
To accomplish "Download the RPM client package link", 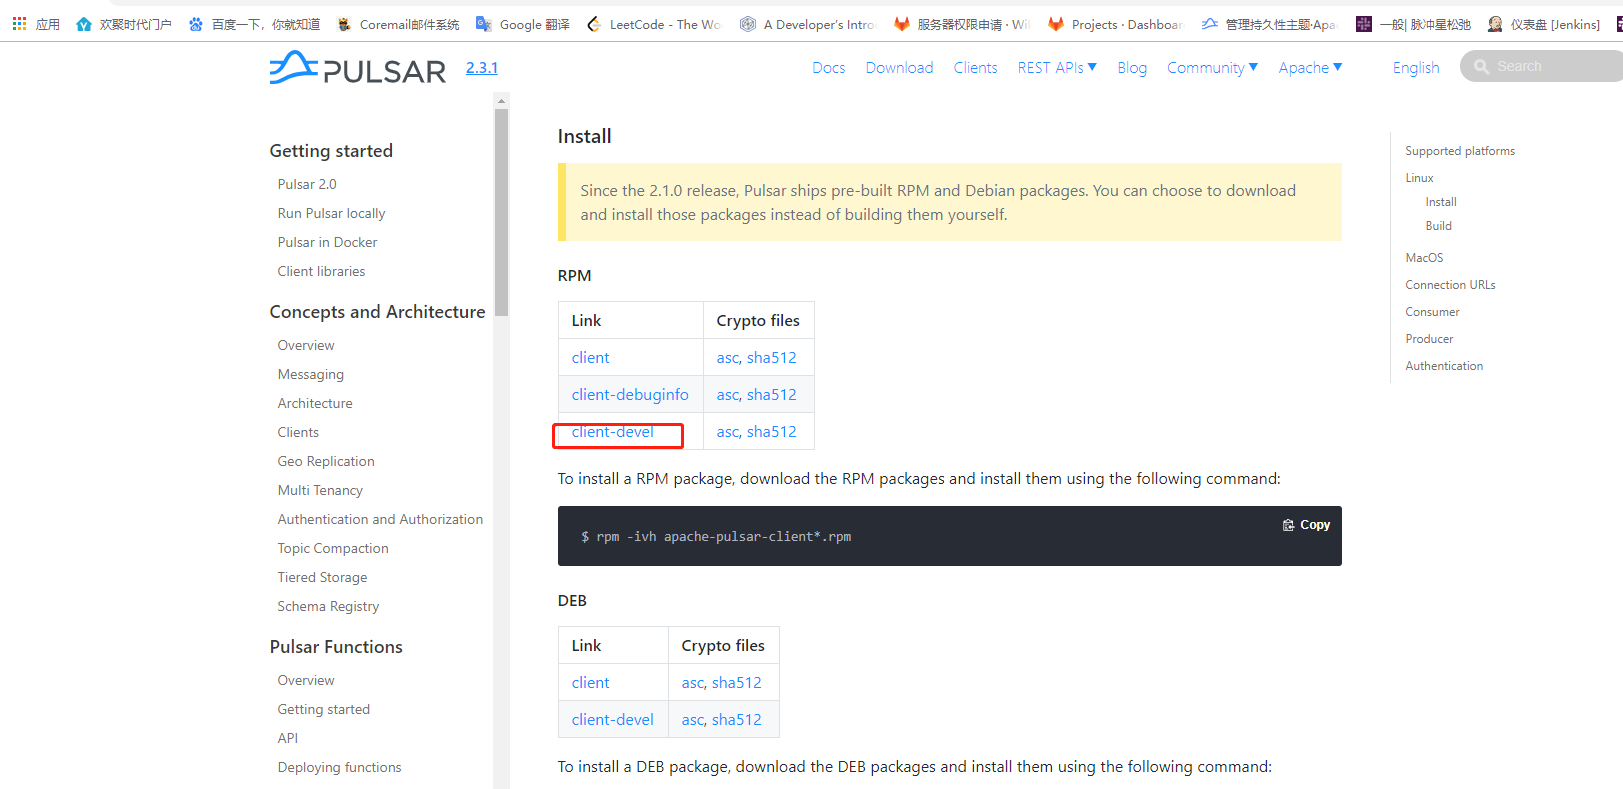I will point(590,357).
